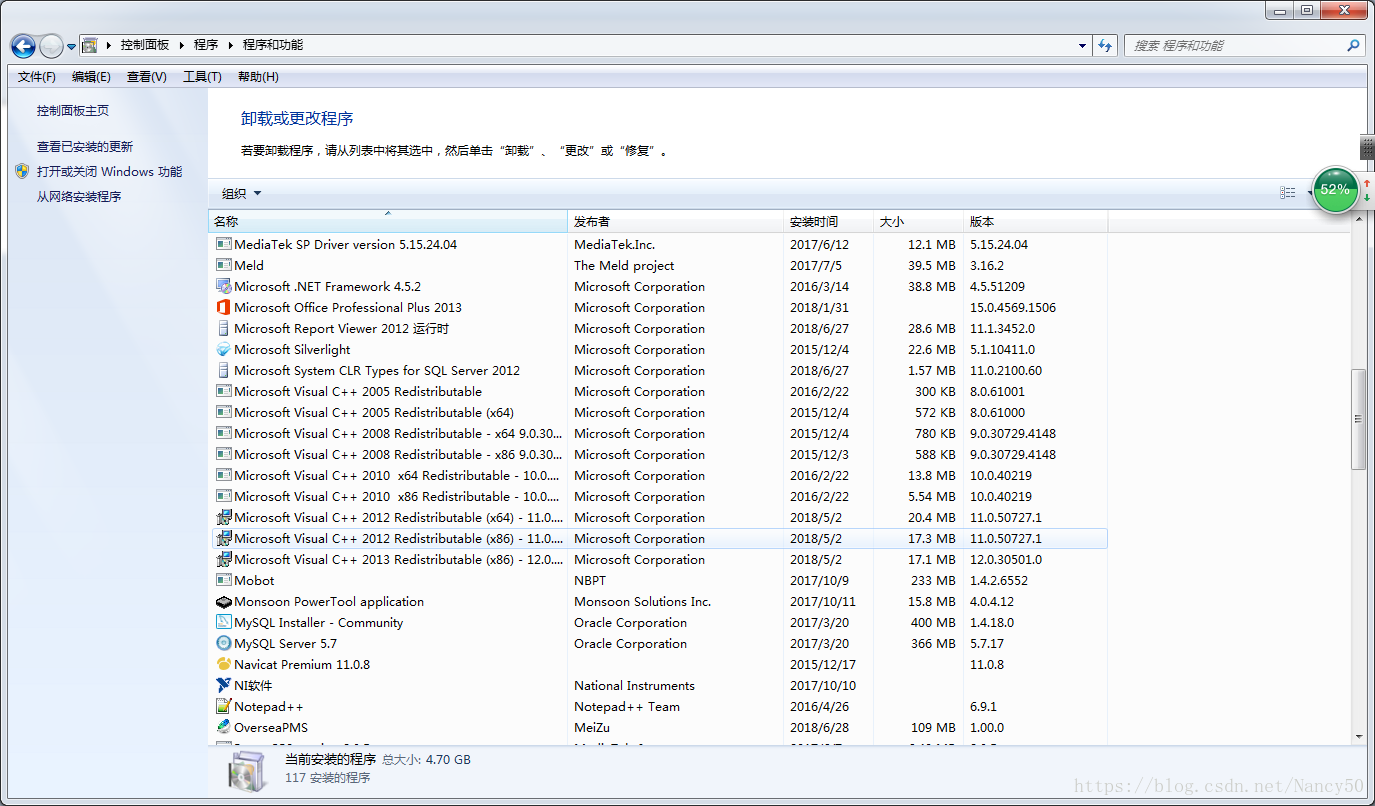This screenshot has height=806, width=1375.
Task: Click icon of Visual C++ 2012 Redistributable (x64)
Action: tap(224, 517)
